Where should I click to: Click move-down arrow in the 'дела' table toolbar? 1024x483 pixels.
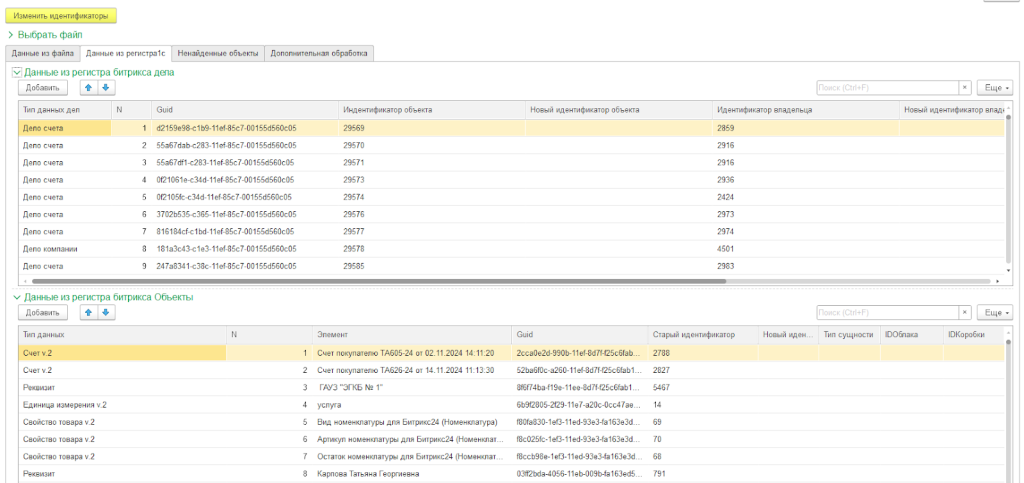tap(107, 88)
